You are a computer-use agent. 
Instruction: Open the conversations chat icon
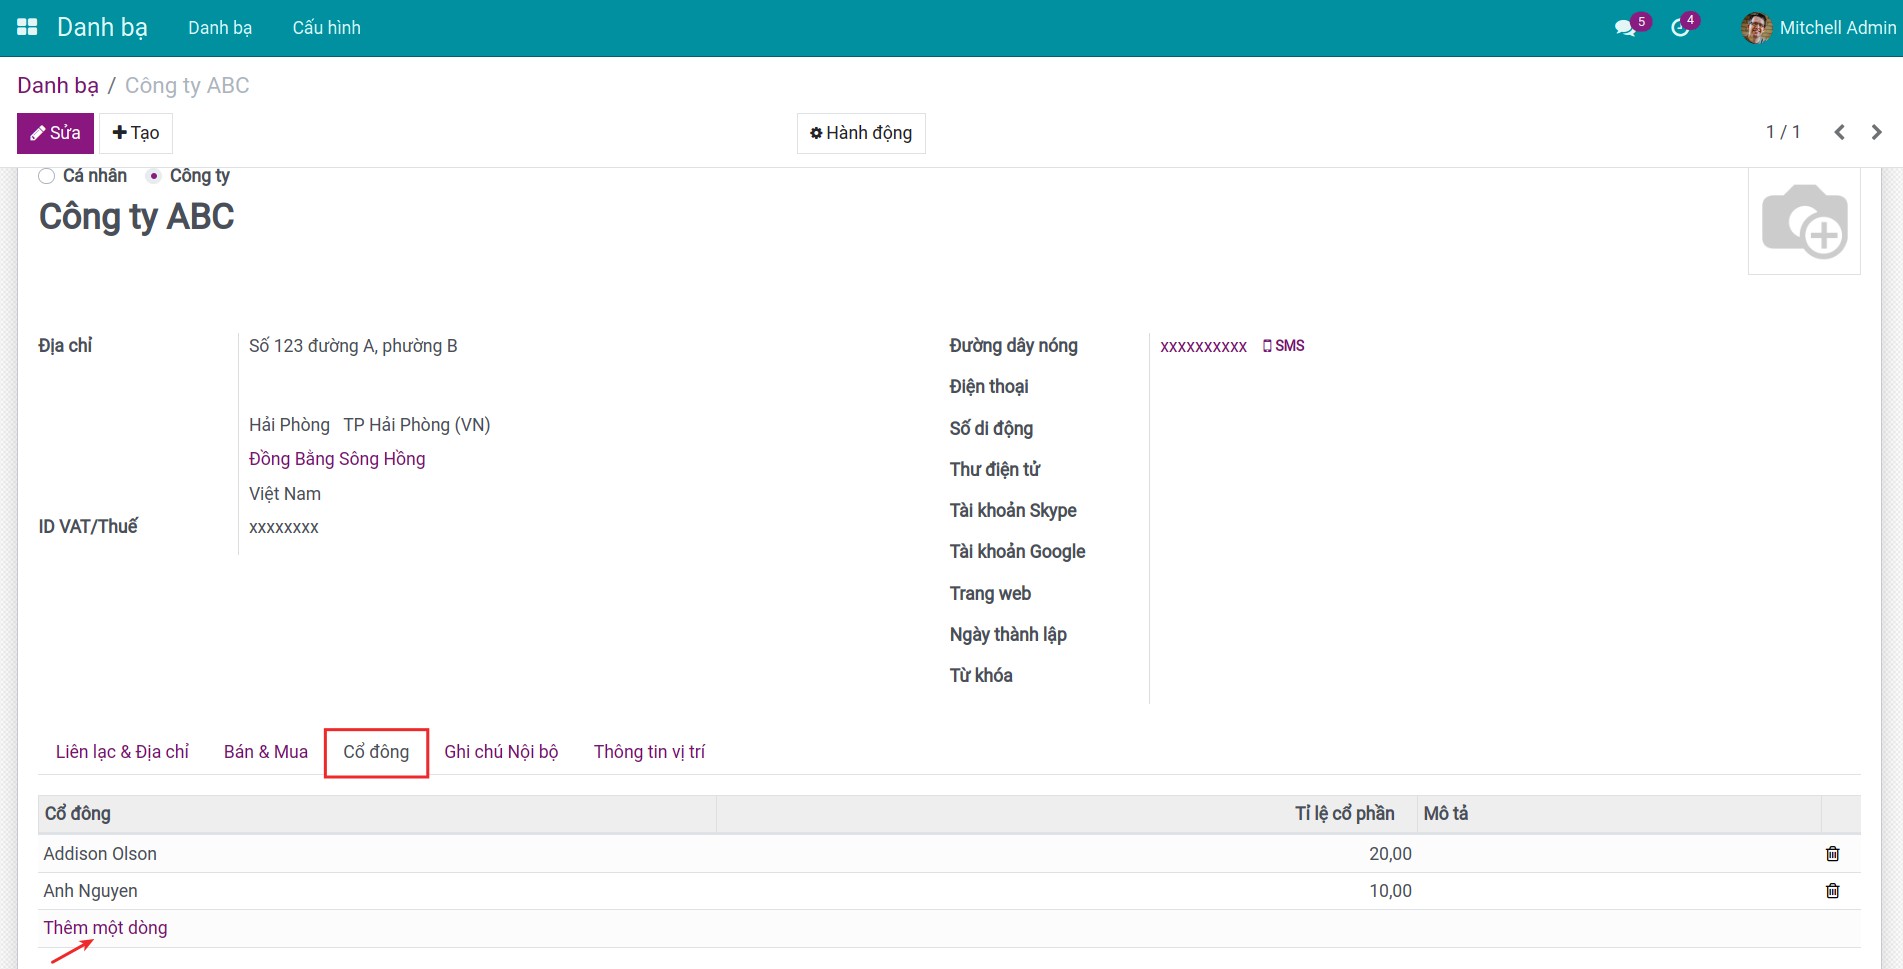click(1625, 28)
